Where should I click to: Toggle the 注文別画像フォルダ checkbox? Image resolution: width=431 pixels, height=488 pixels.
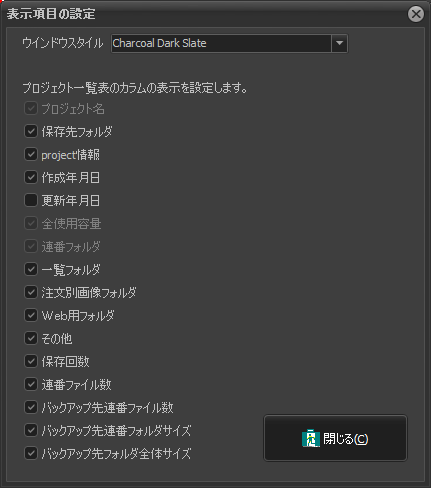tap(31, 292)
